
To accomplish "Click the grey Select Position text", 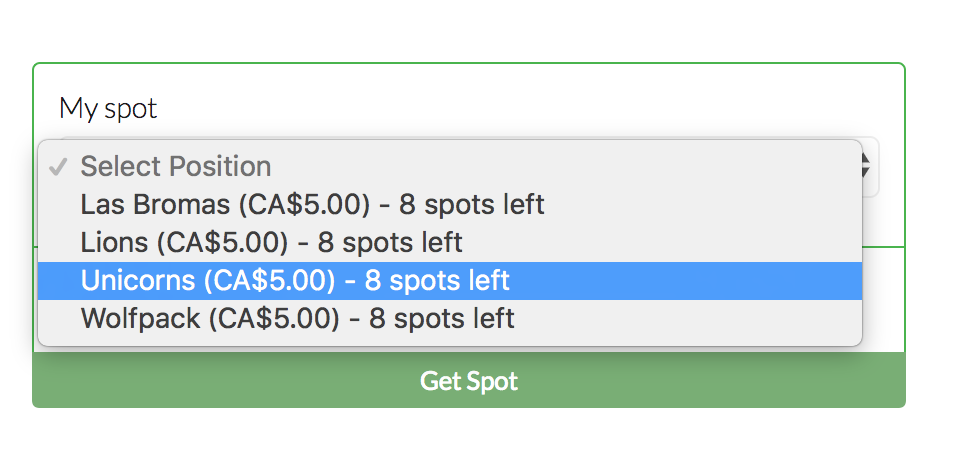I will (176, 167).
